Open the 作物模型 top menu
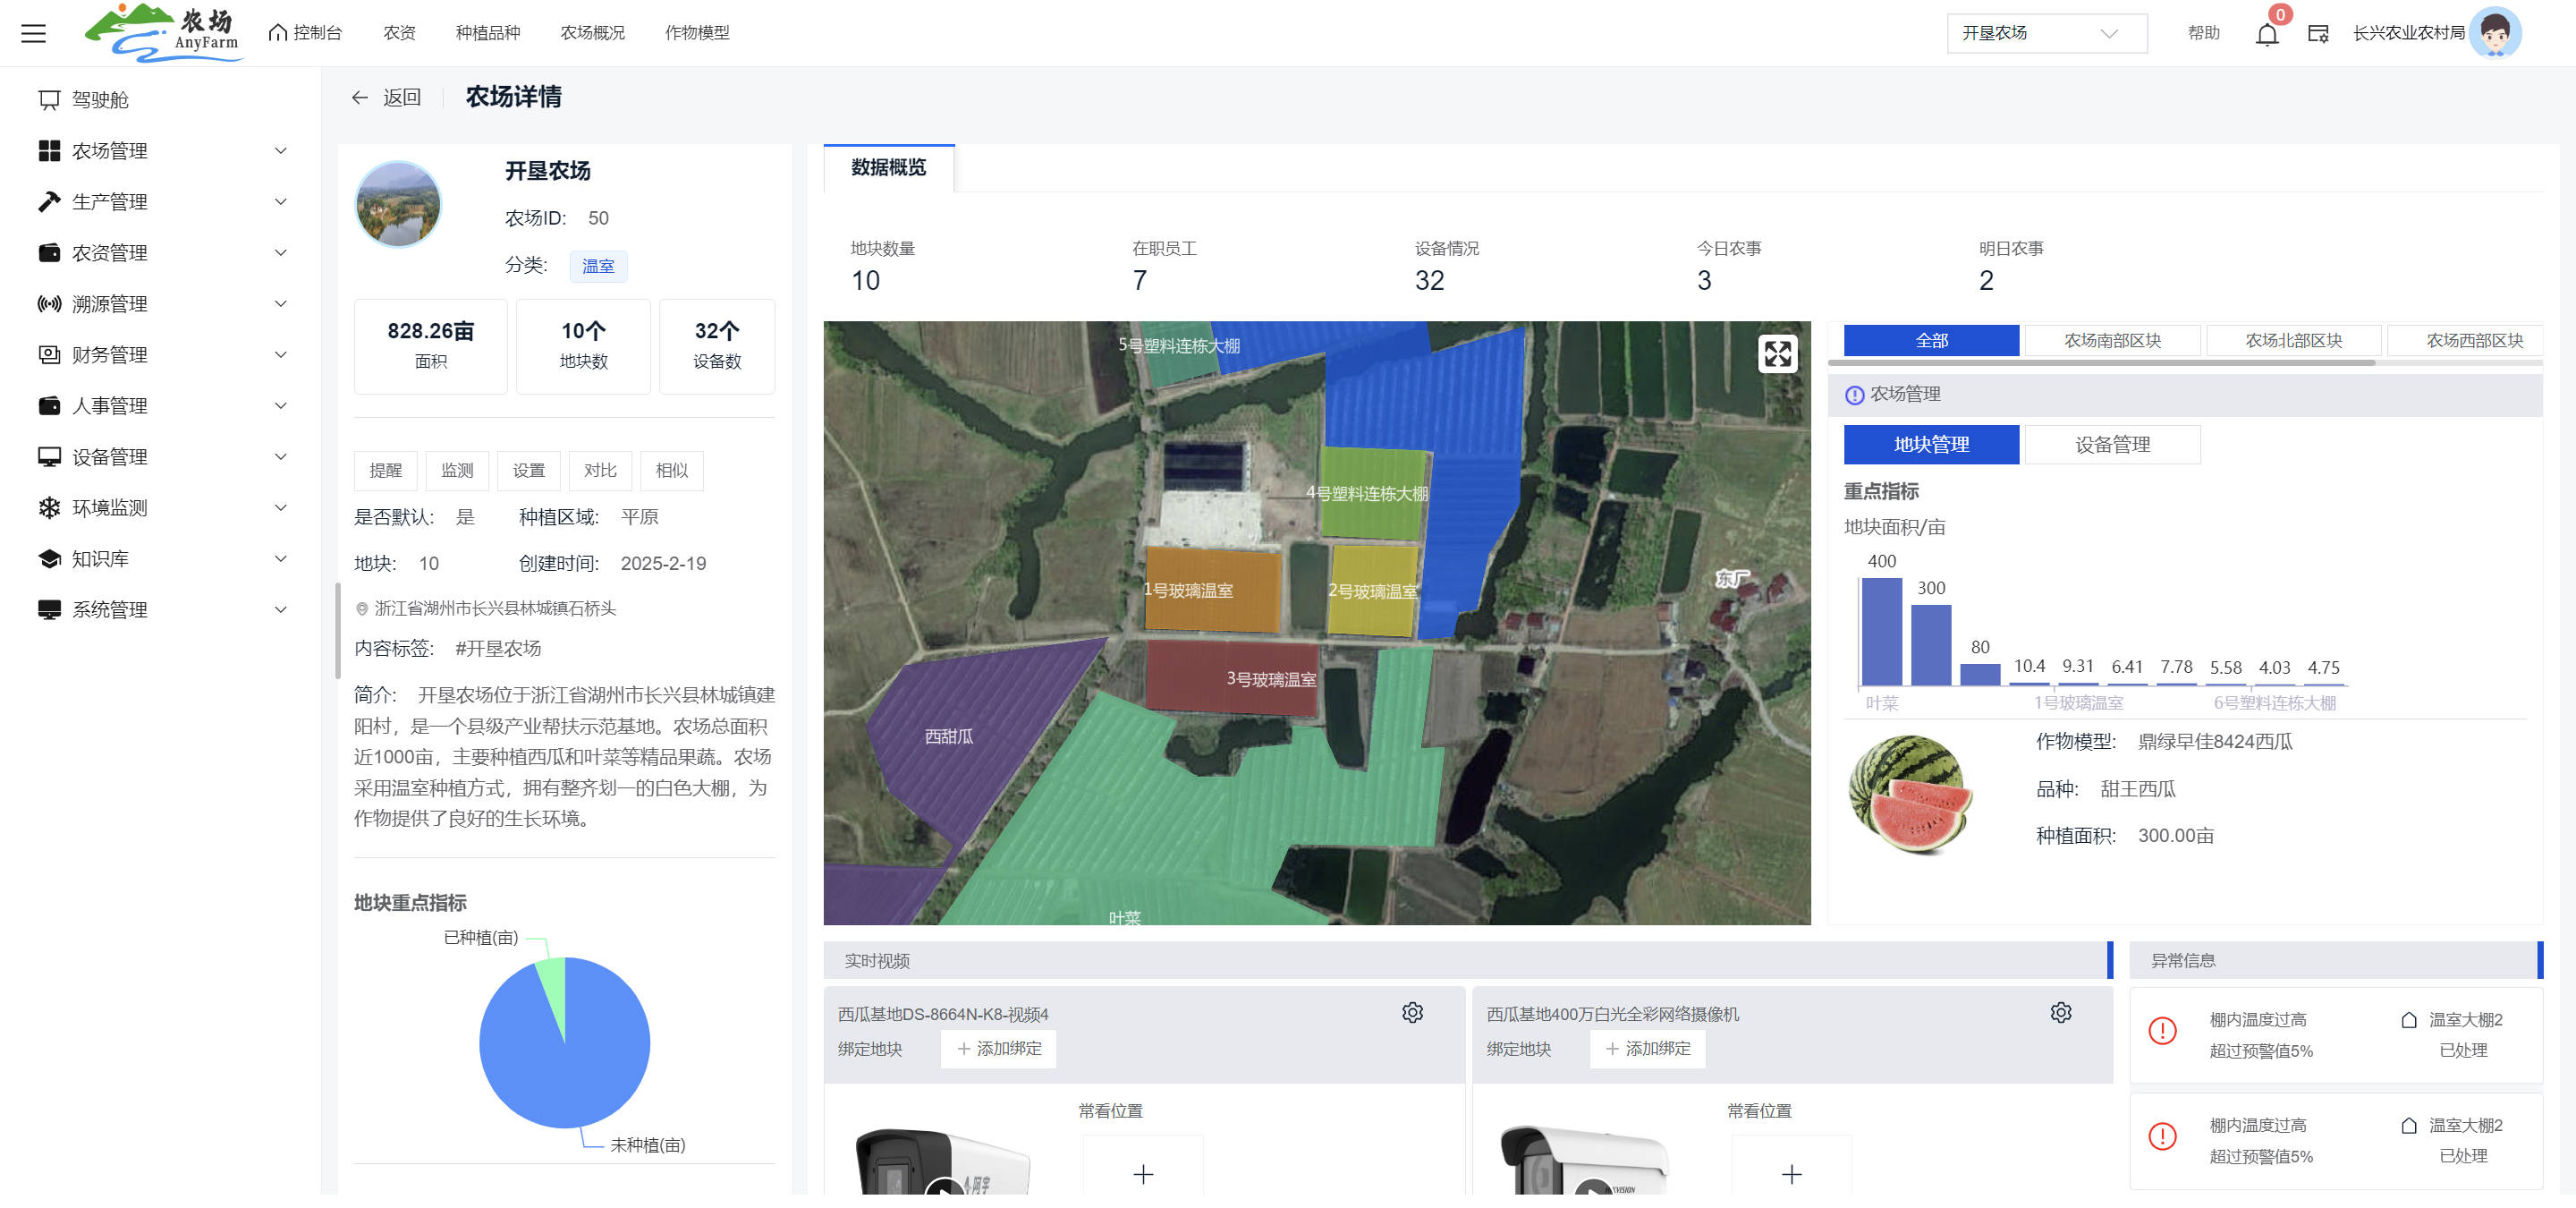The image size is (2576, 1208). coord(697,33)
